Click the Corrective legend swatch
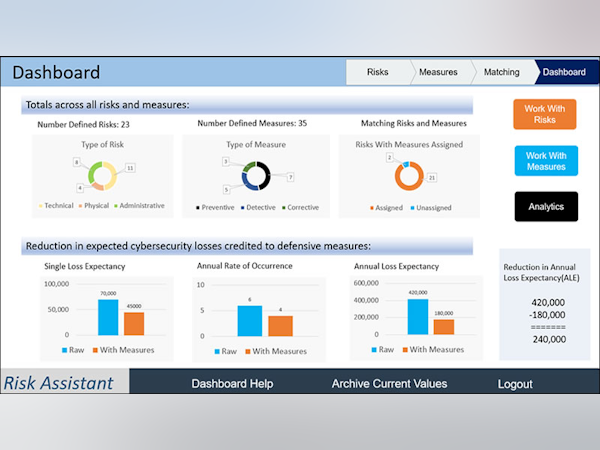 point(284,208)
